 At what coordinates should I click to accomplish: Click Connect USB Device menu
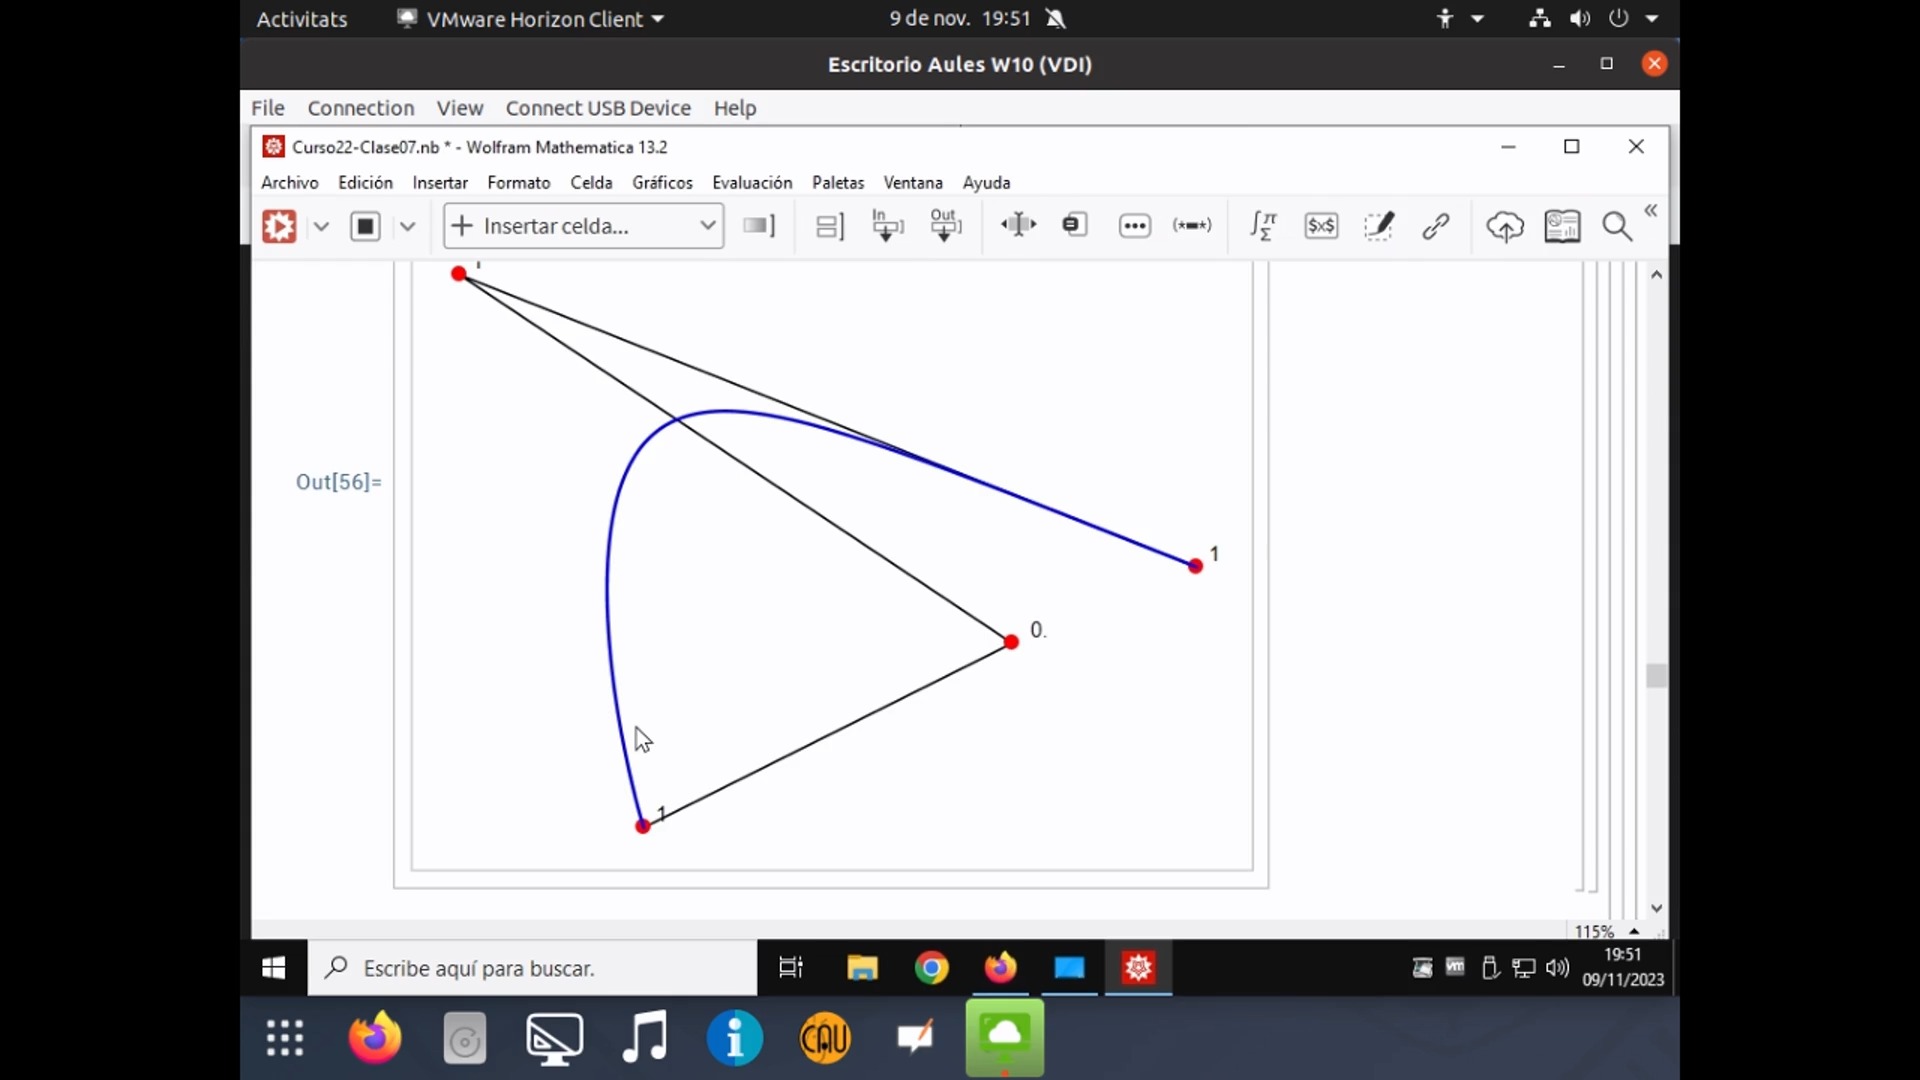tap(598, 107)
